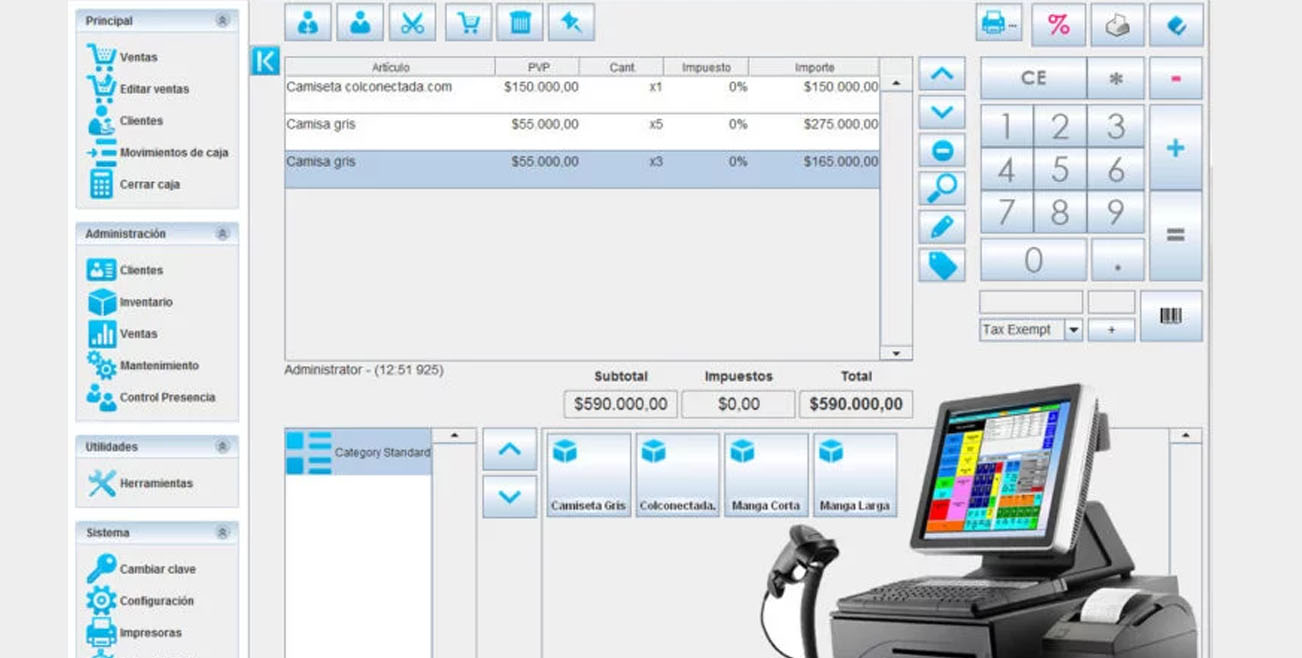Open the printer icon in top toolbar
1302x658 pixels.
pos(998,23)
